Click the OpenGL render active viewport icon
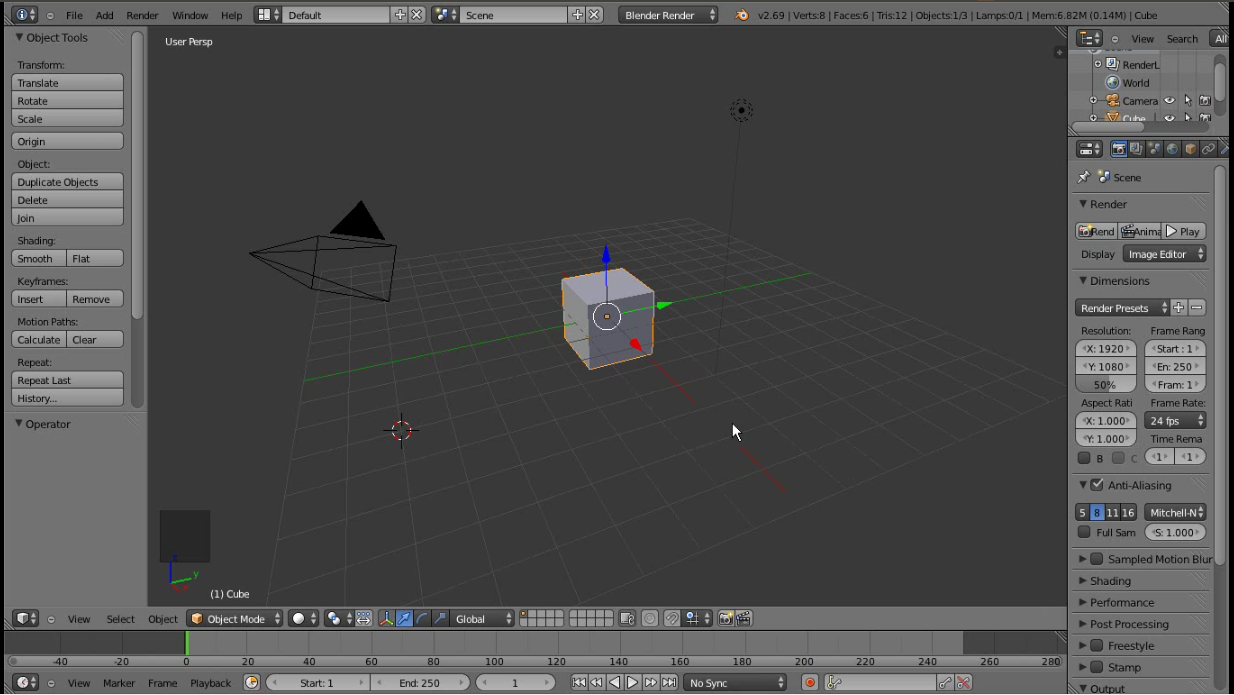Image resolution: width=1234 pixels, height=695 pixels. 726,619
